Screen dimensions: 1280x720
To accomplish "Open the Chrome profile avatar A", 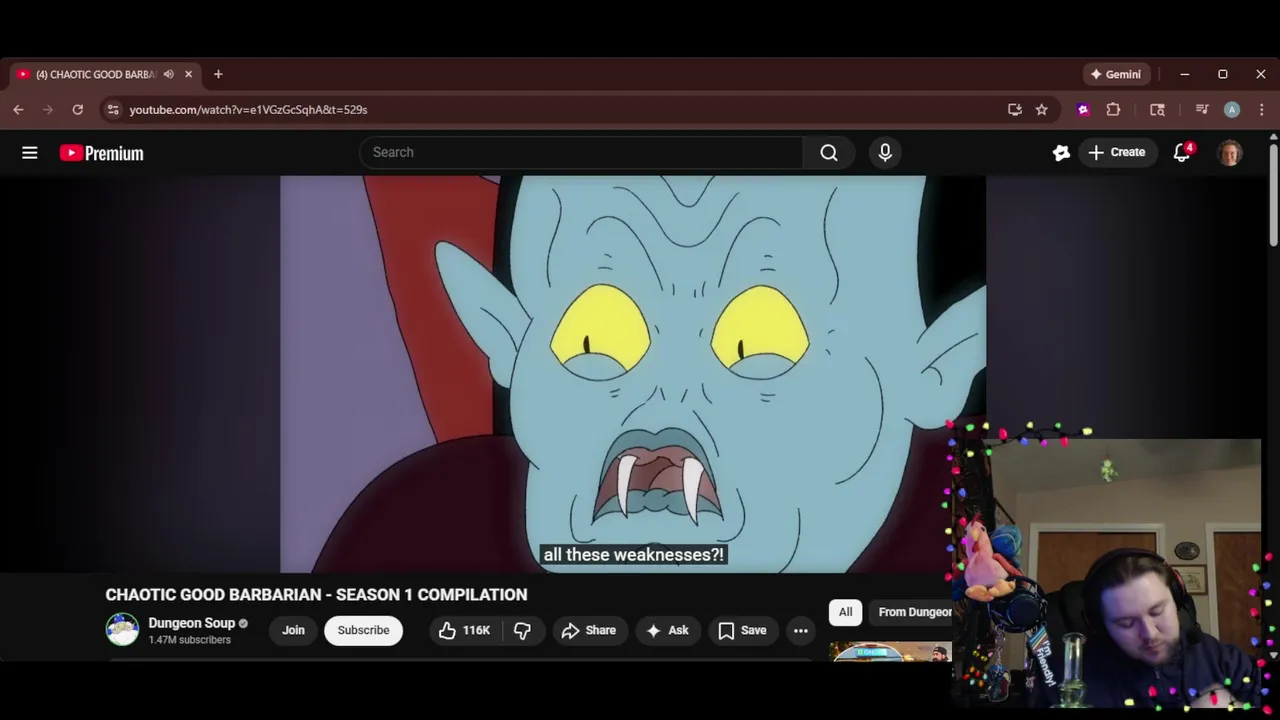I will (x=1232, y=110).
